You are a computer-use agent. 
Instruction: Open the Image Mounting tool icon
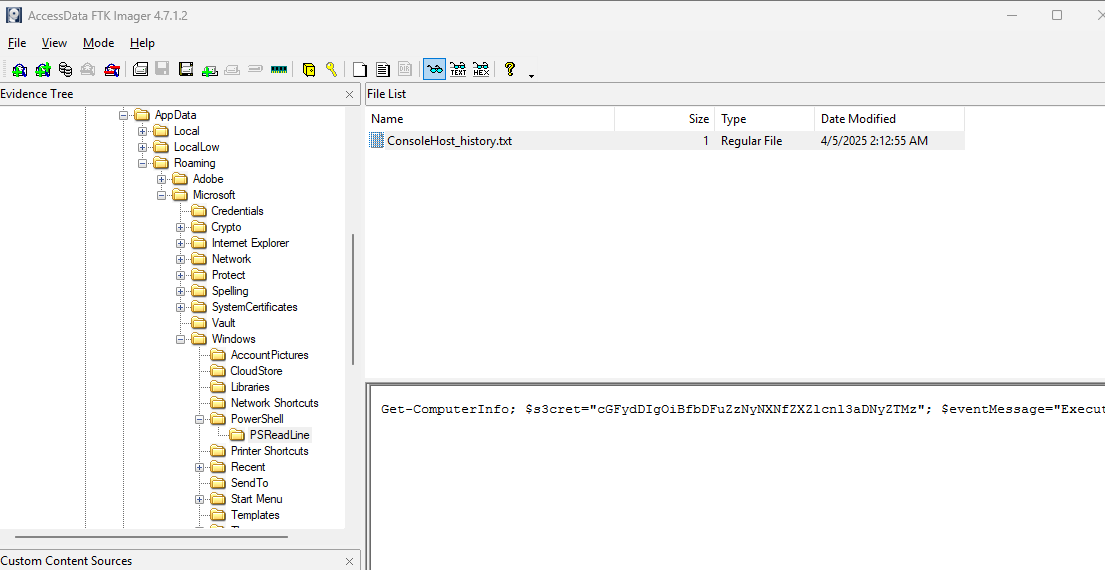[66, 69]
